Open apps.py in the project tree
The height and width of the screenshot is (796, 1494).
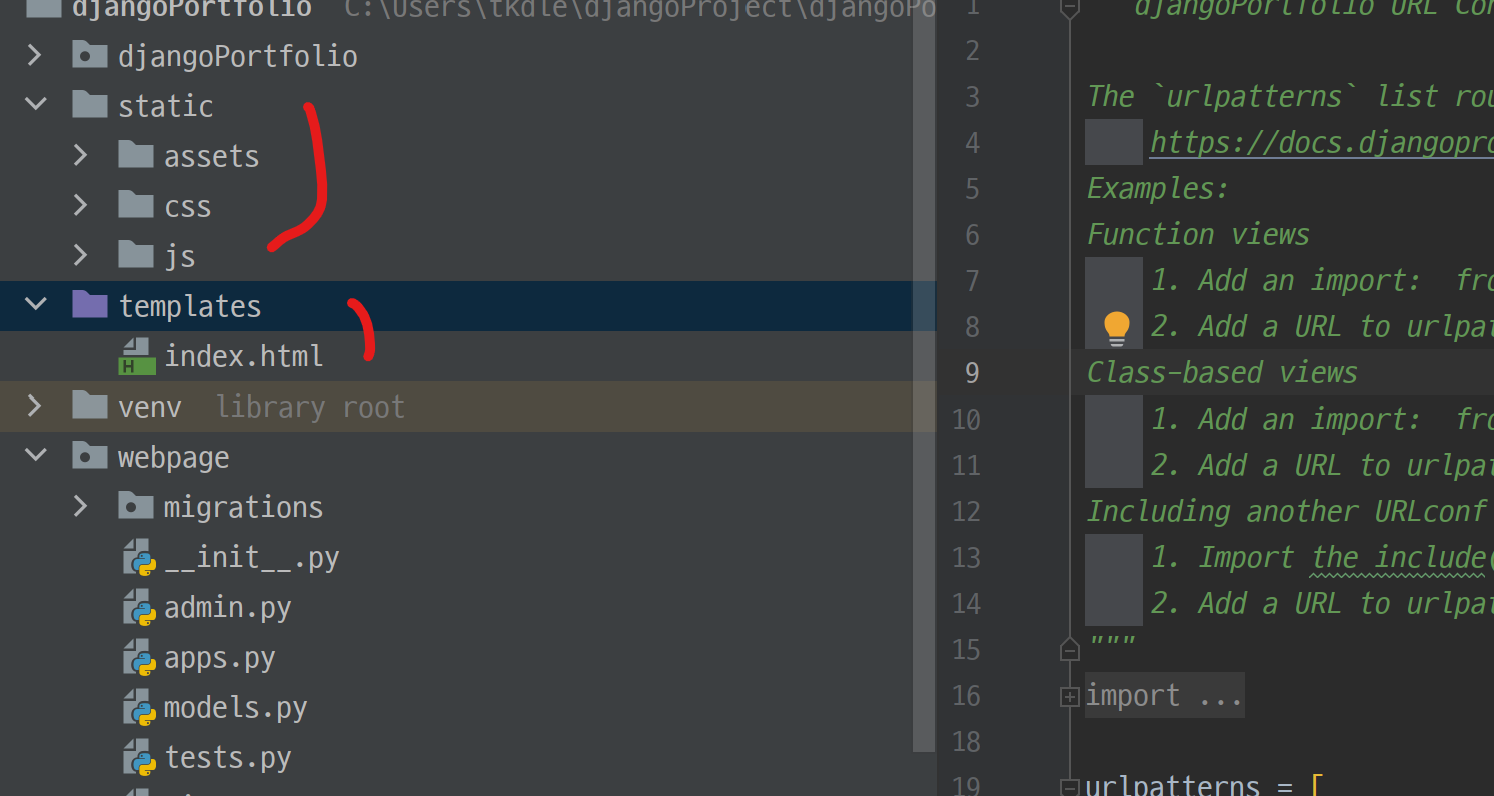point(219,658)
